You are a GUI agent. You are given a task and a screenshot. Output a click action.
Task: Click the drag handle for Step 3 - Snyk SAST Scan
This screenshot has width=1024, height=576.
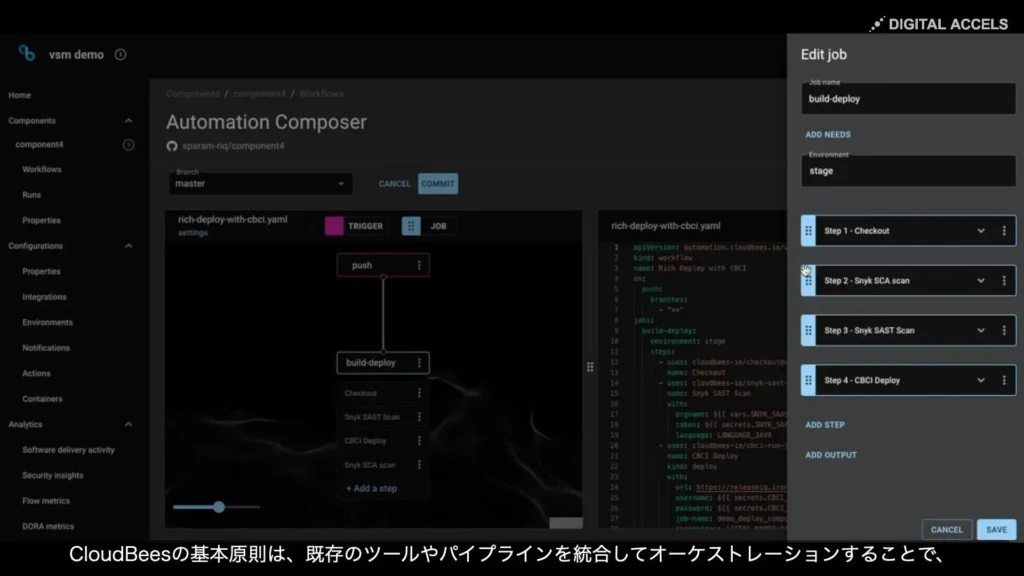point(808,330)
